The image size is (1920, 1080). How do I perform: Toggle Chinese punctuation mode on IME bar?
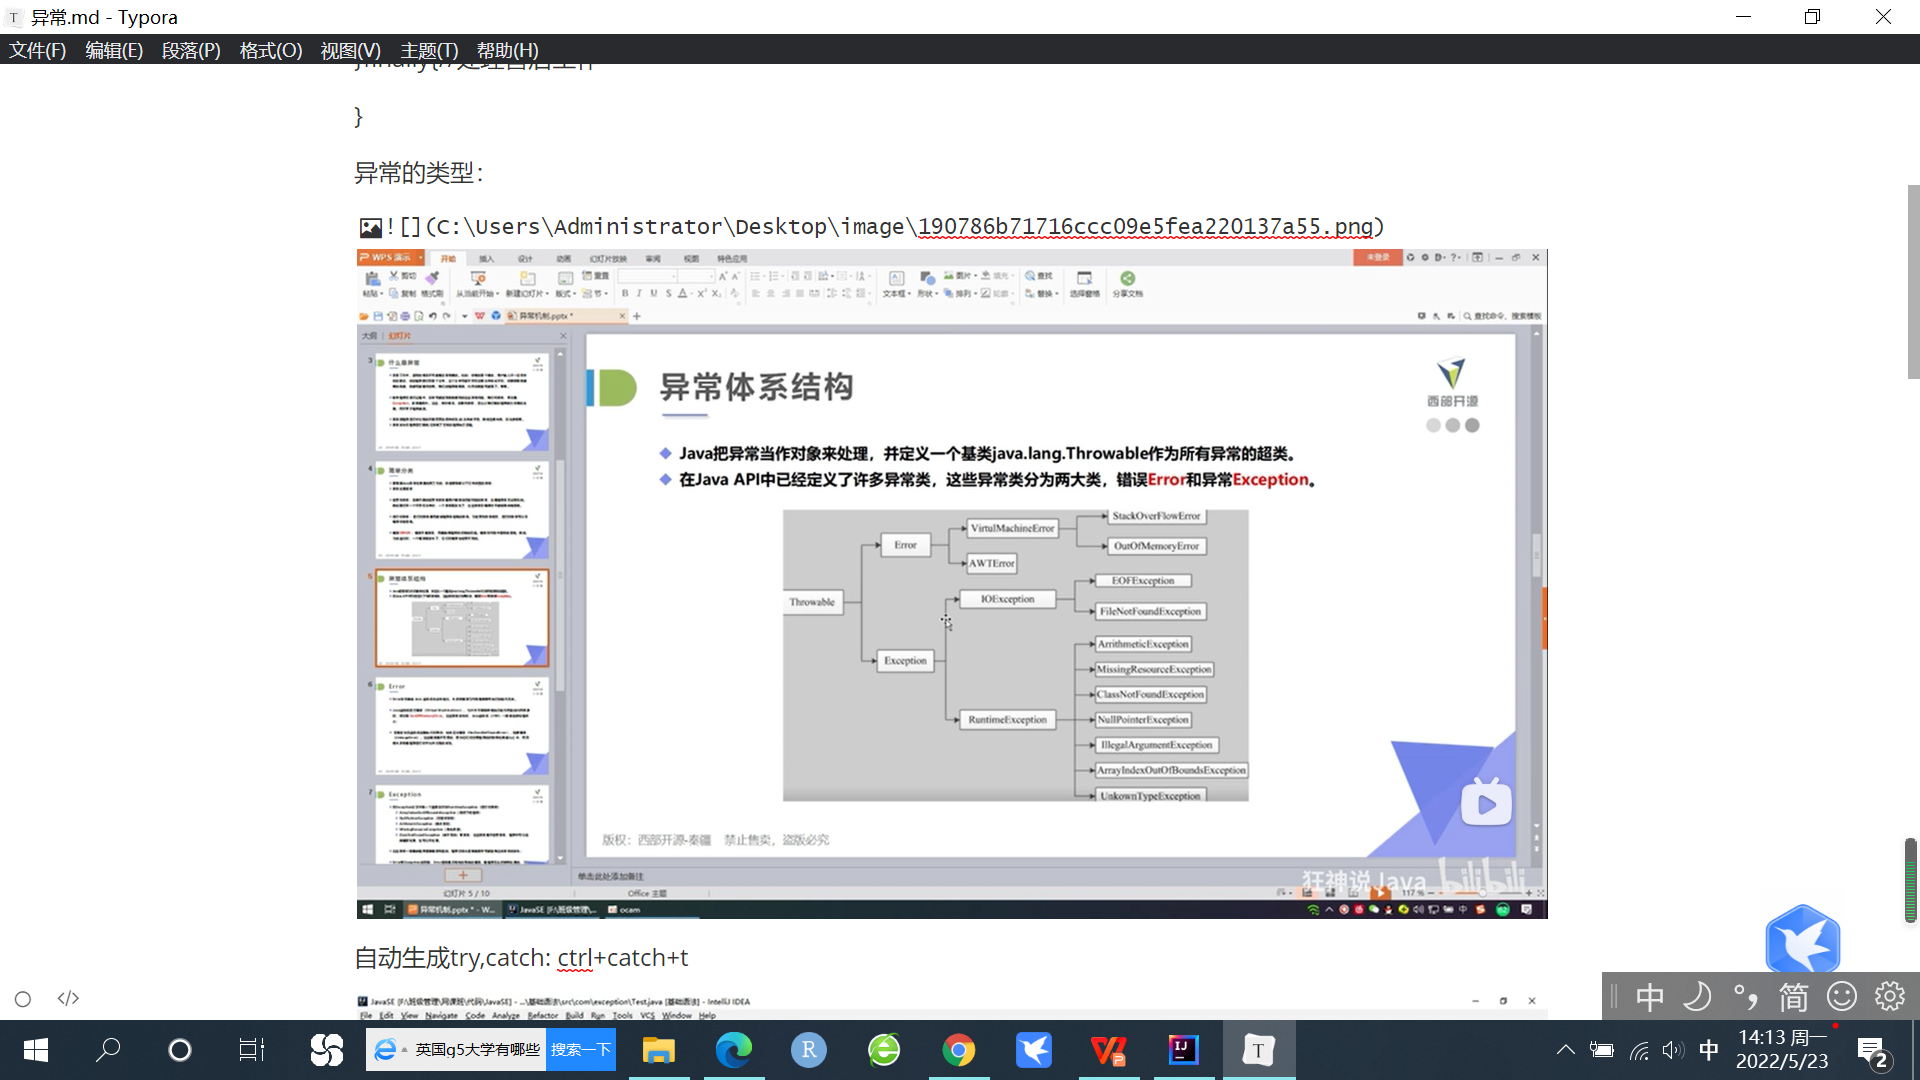1745,997
